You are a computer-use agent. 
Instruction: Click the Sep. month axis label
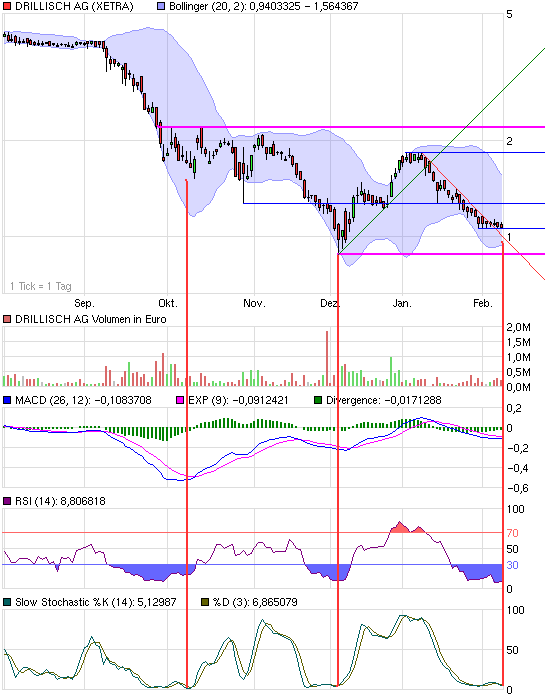pos(84,304)
